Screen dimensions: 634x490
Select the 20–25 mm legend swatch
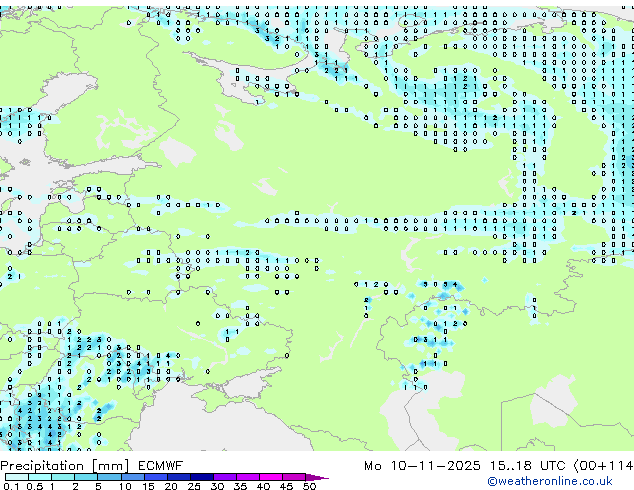[x=178, y=477]
